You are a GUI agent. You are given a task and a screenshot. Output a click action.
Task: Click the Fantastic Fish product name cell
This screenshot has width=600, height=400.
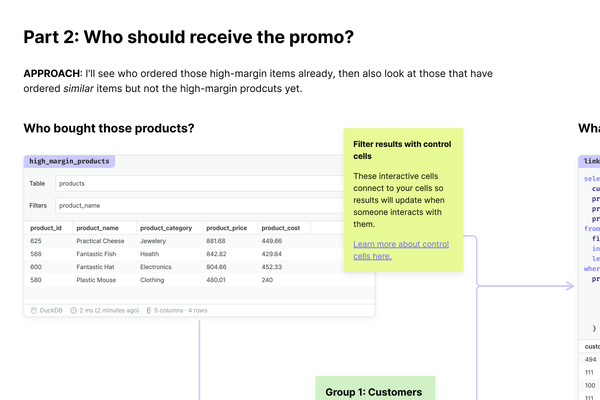pyautogui.click(x=99, y=254)
